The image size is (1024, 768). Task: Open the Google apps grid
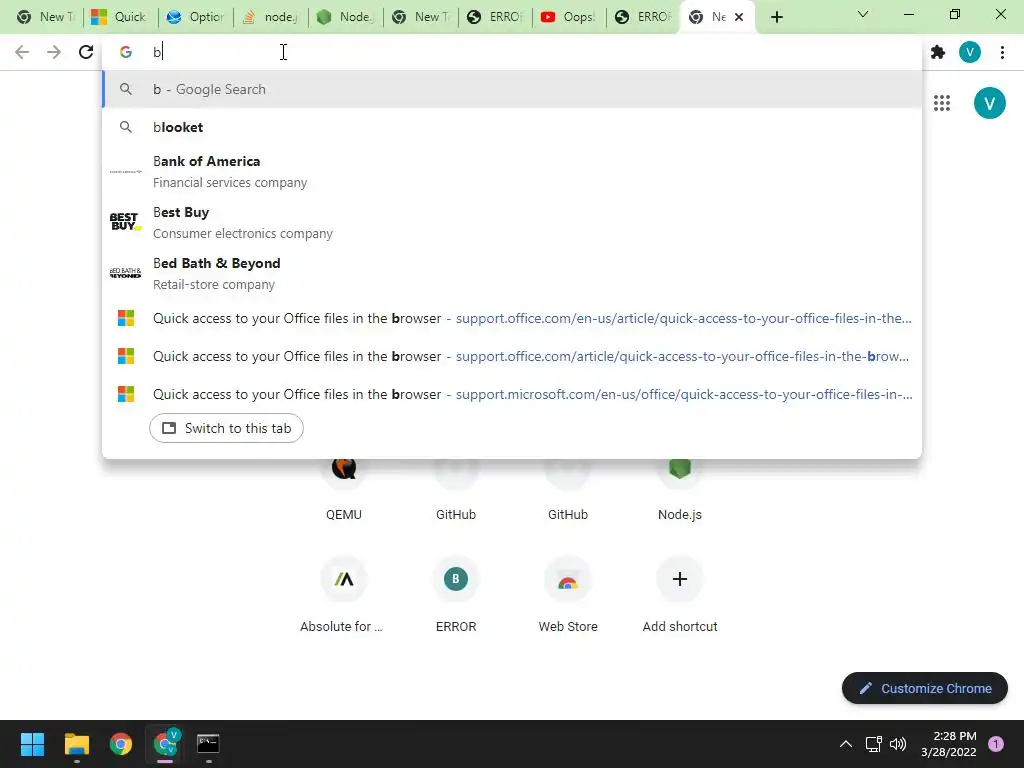click(x=942, y=103)
